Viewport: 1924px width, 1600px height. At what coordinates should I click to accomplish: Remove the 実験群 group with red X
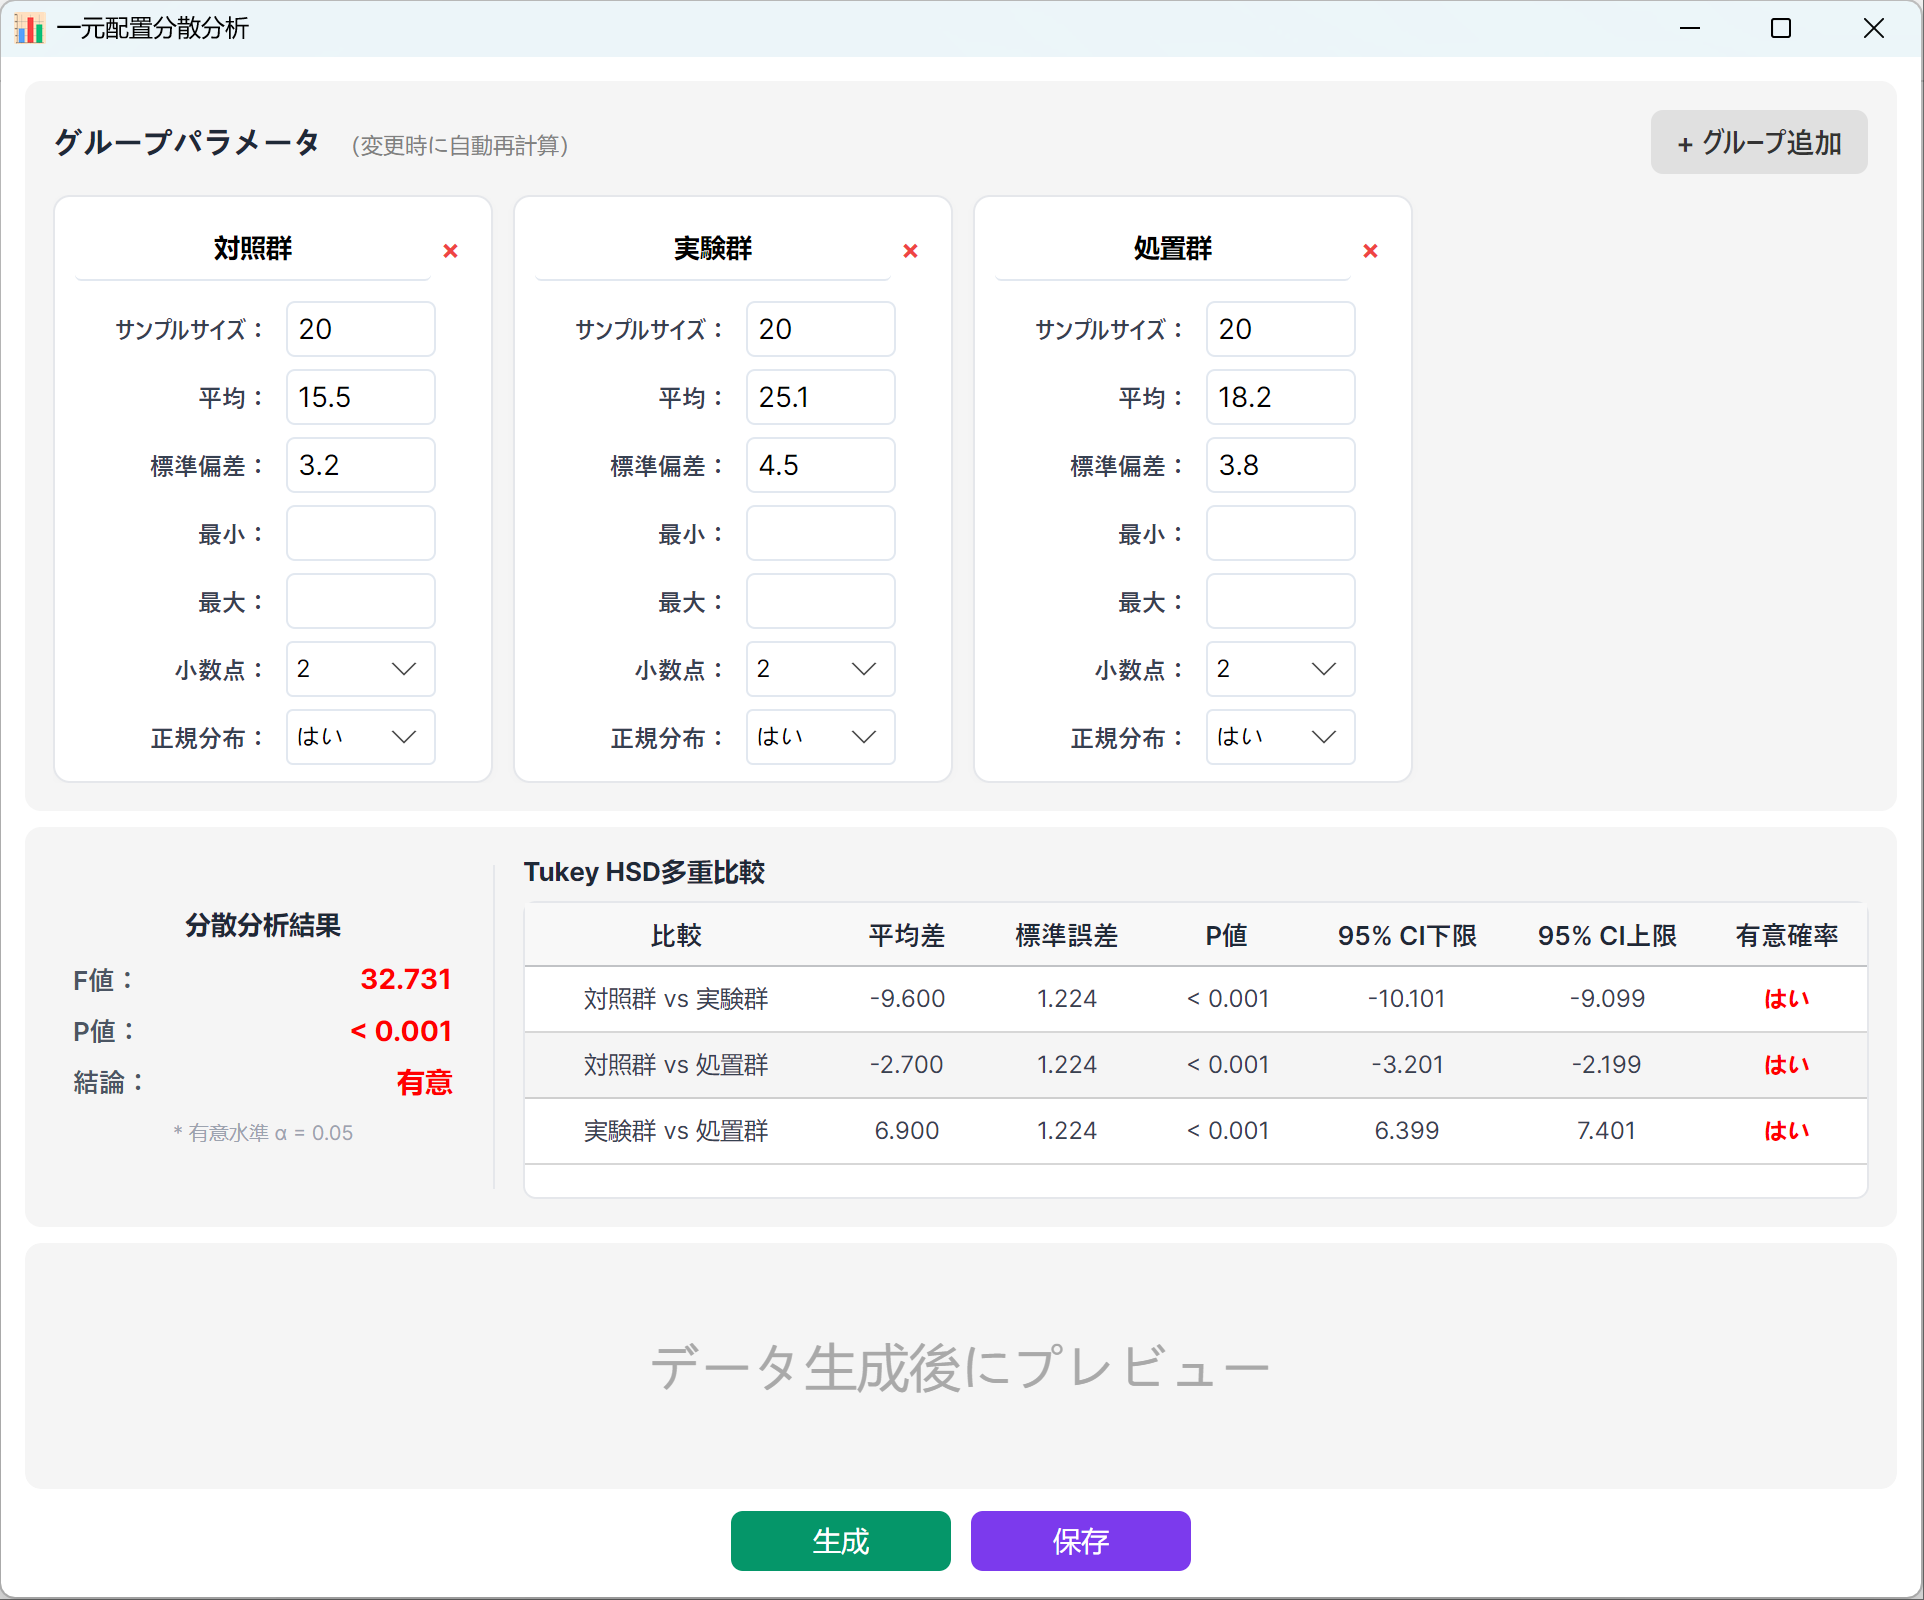910,251
